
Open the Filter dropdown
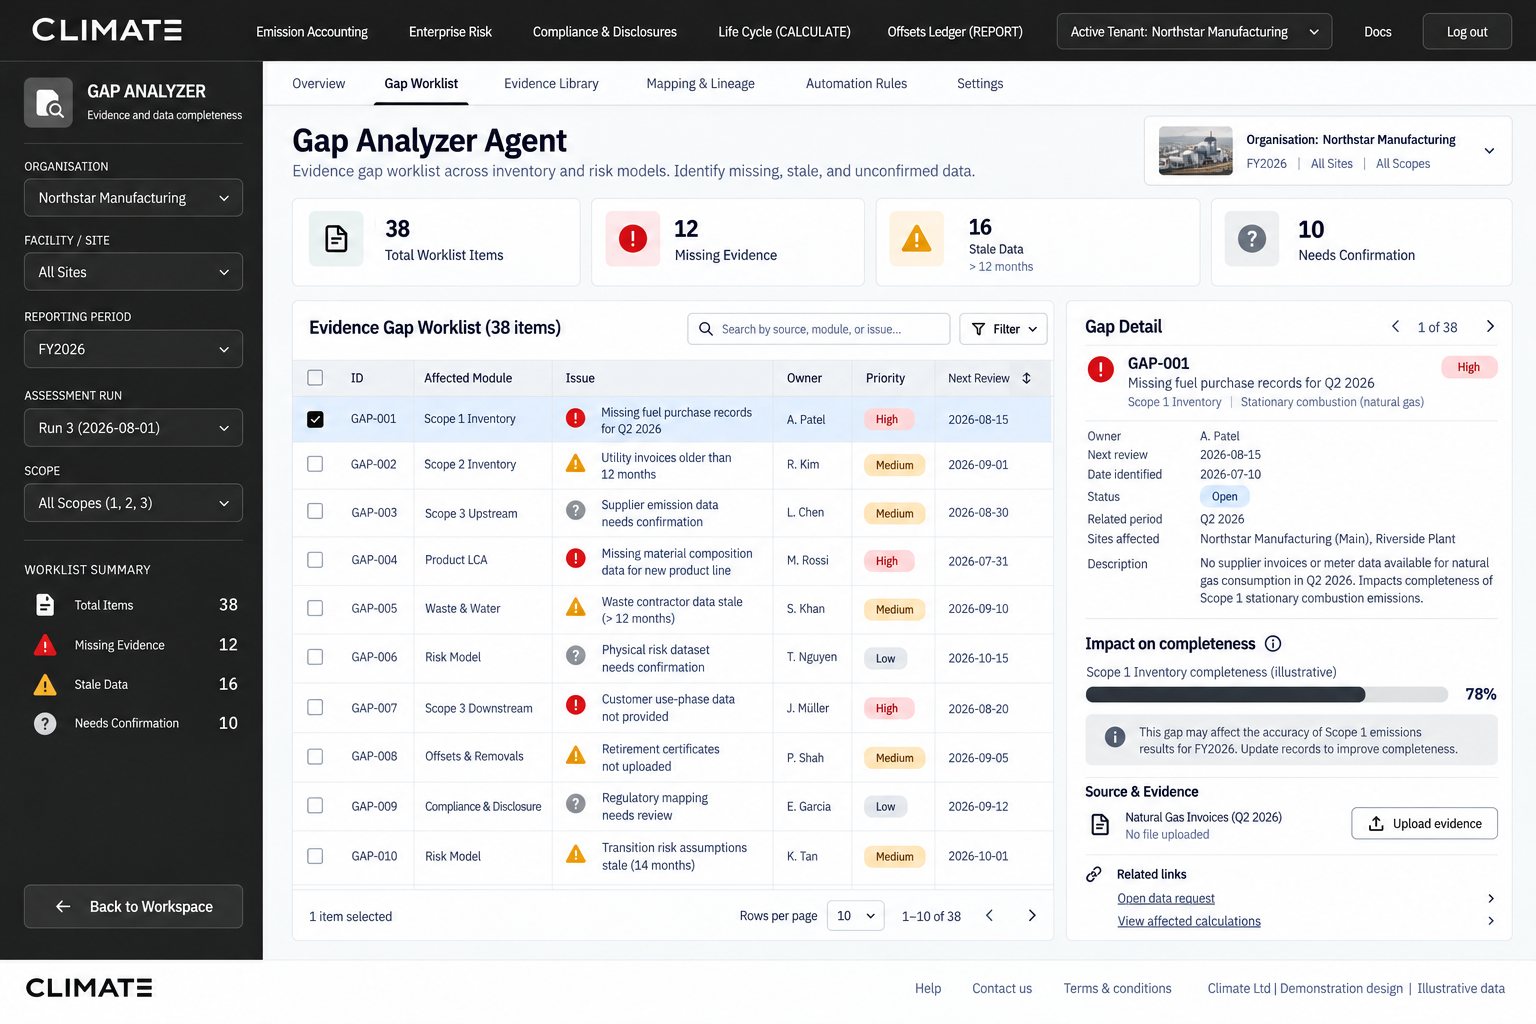pos(1004,329)
